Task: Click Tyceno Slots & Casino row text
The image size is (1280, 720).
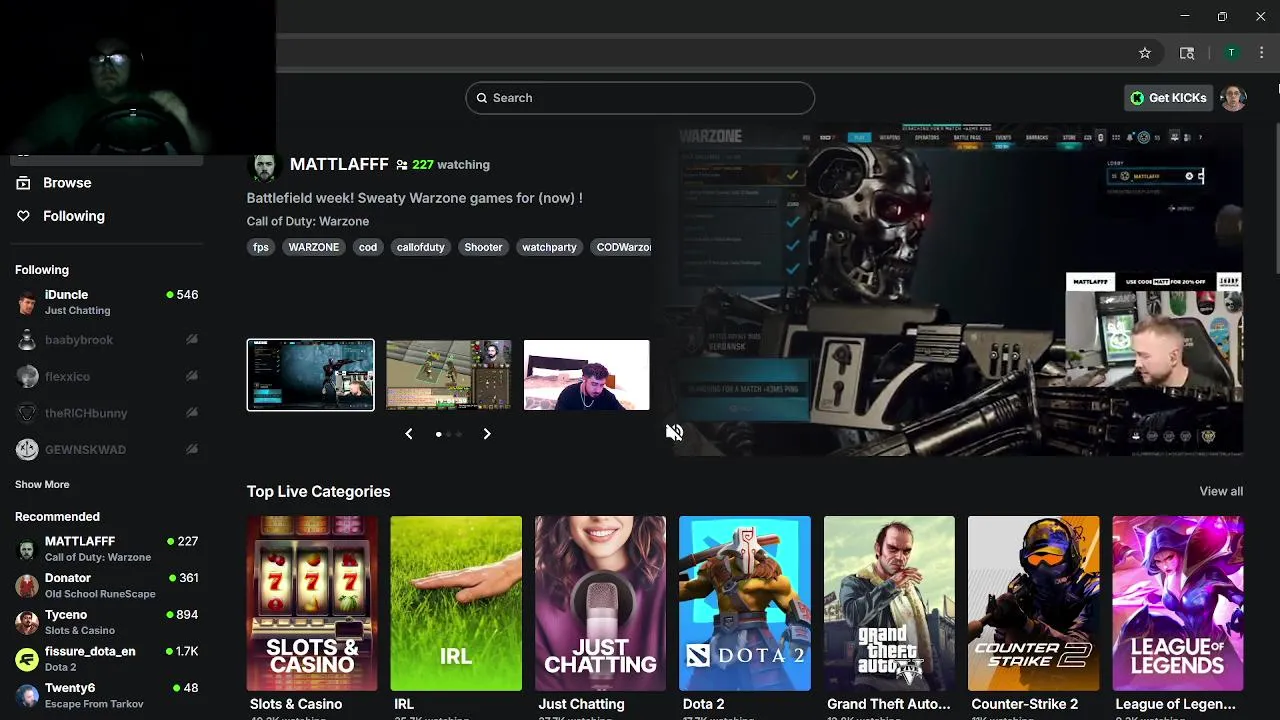Action: coord(80,631)
